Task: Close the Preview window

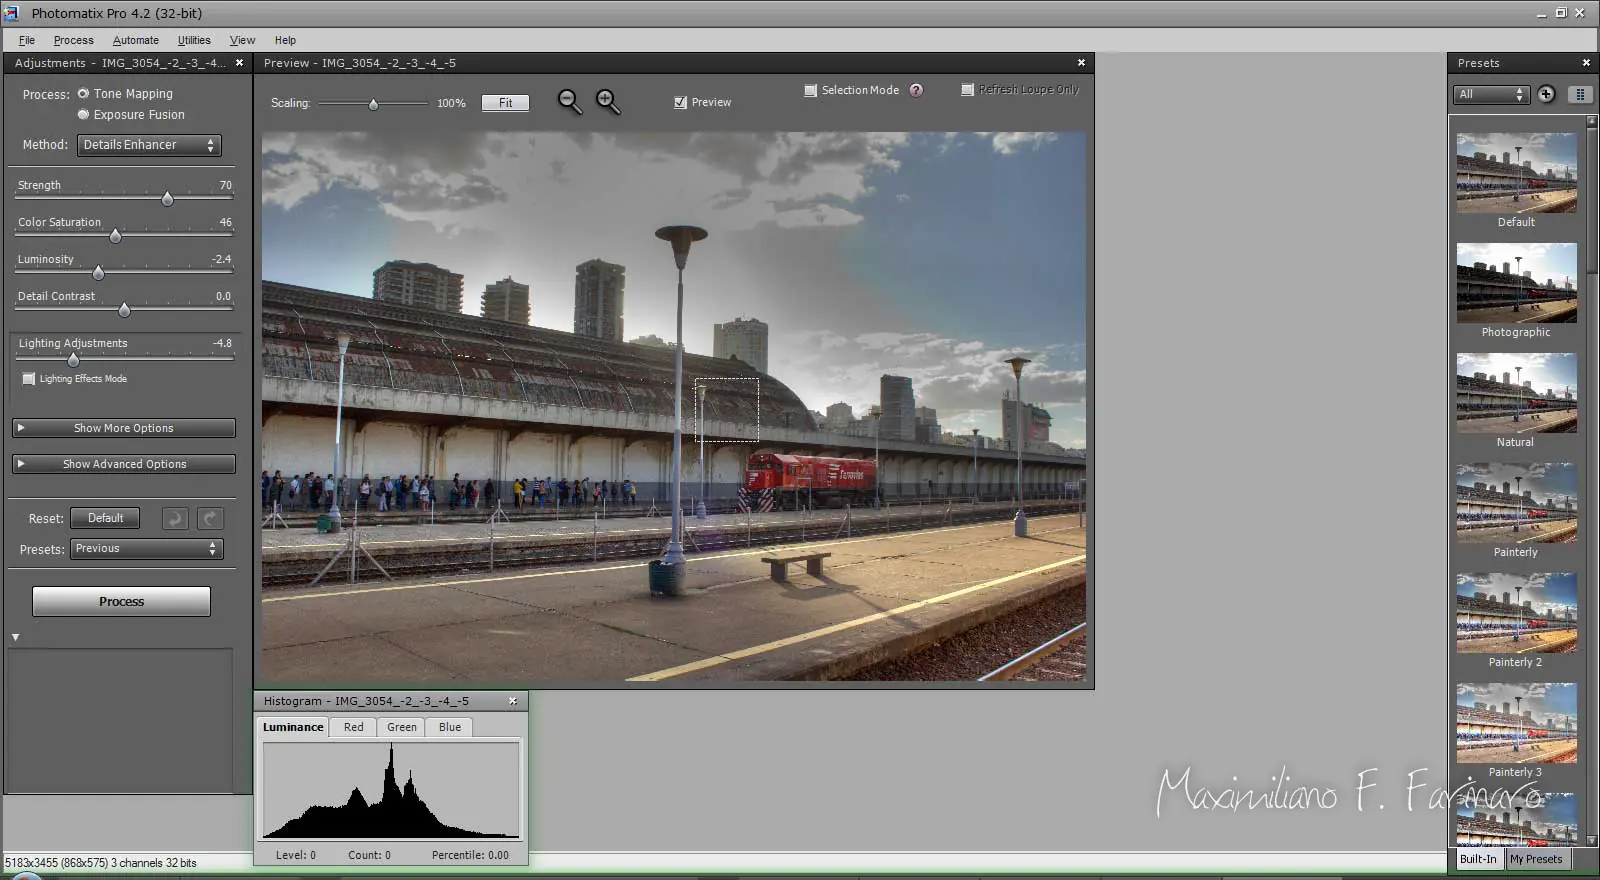Action: click(x=1081, y=63)
